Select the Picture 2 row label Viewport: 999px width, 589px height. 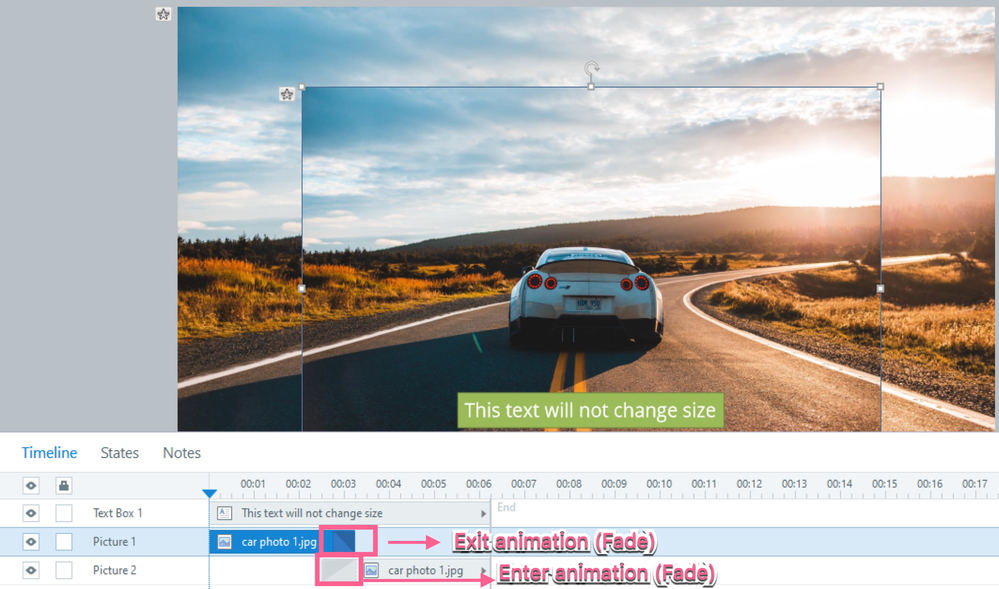tap(114, 571)
